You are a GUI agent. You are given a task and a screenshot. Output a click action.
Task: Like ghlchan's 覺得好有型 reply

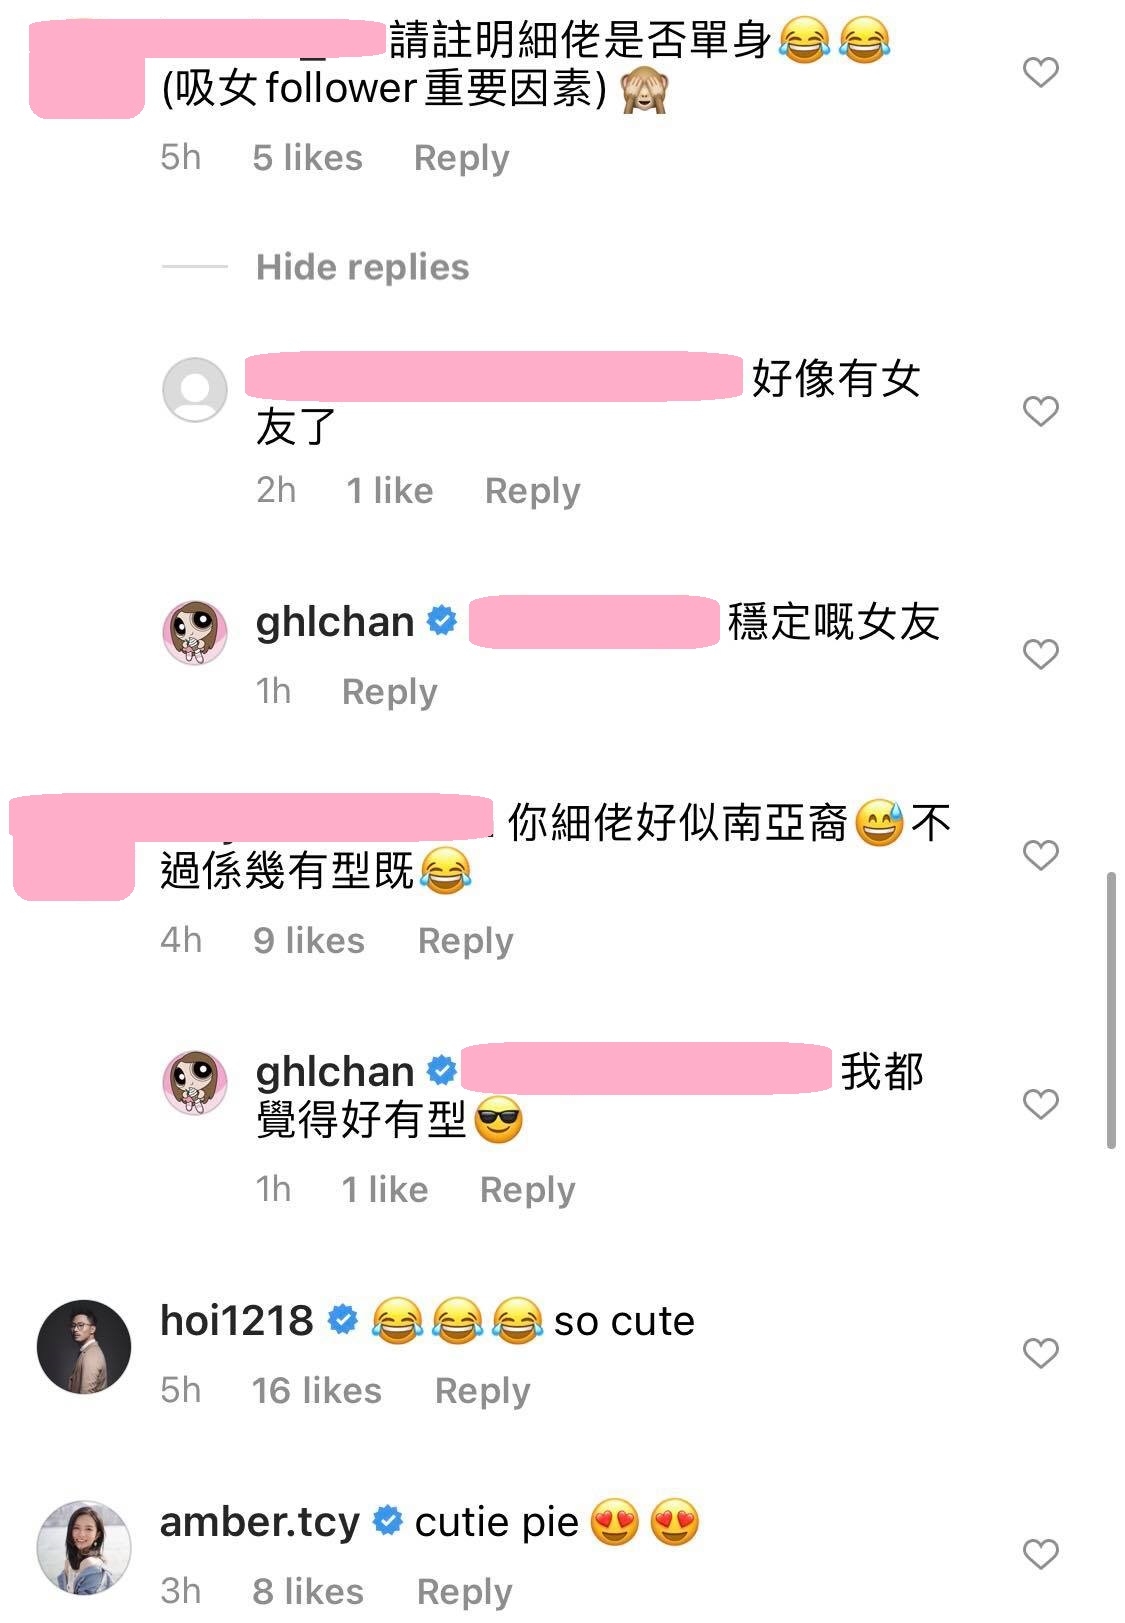pyautogui.click(x=1040, y=1104)
